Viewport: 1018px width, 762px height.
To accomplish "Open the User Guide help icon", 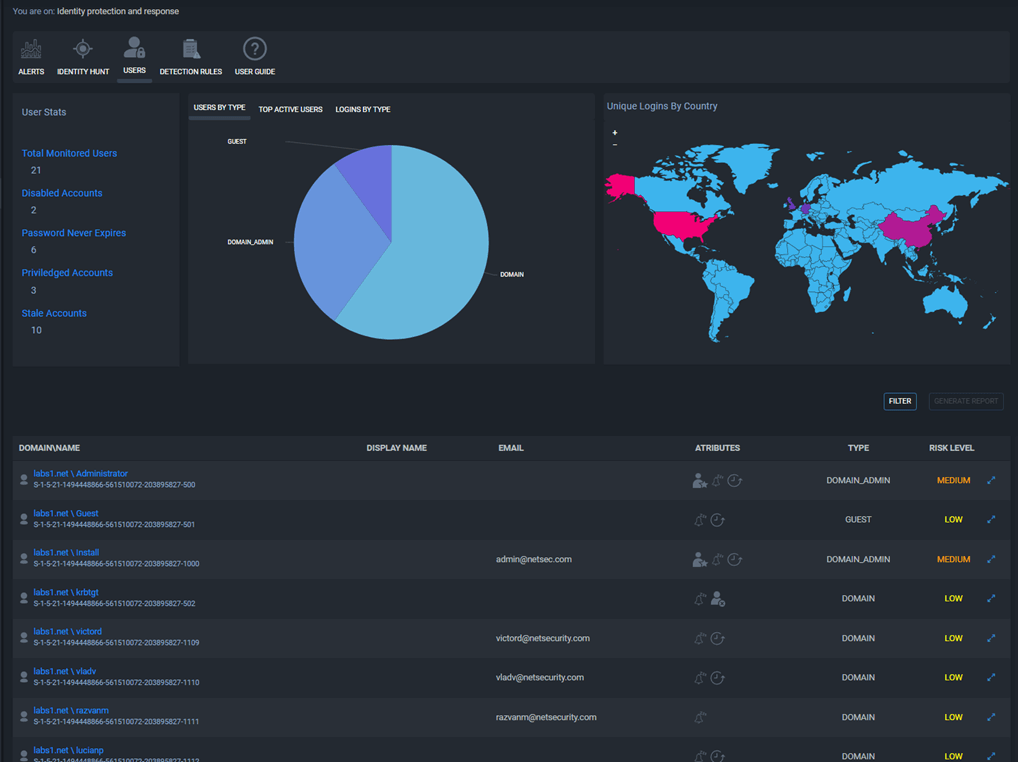I will coord(255,49).
